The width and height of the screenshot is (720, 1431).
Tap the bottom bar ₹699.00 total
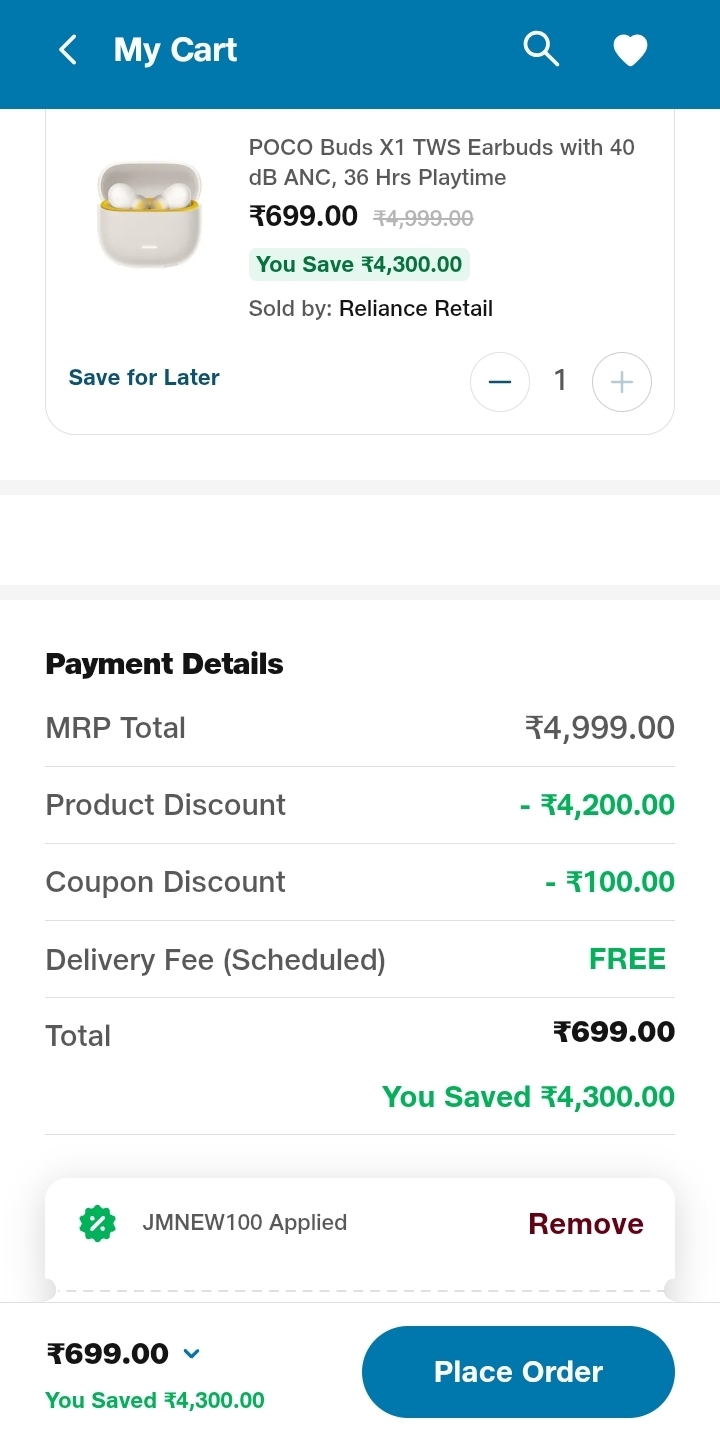pos(108,1354)
